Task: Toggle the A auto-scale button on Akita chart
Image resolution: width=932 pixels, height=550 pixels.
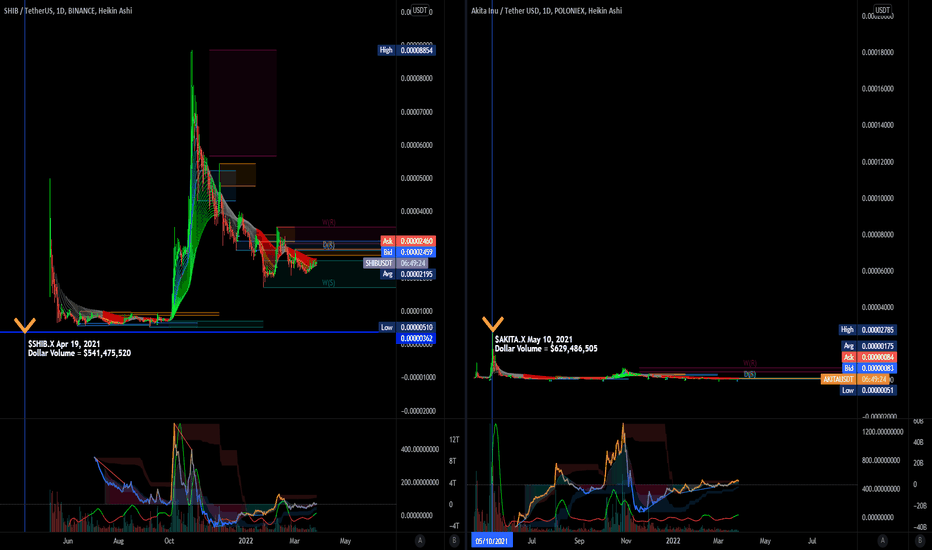Action: coord(883,540)
